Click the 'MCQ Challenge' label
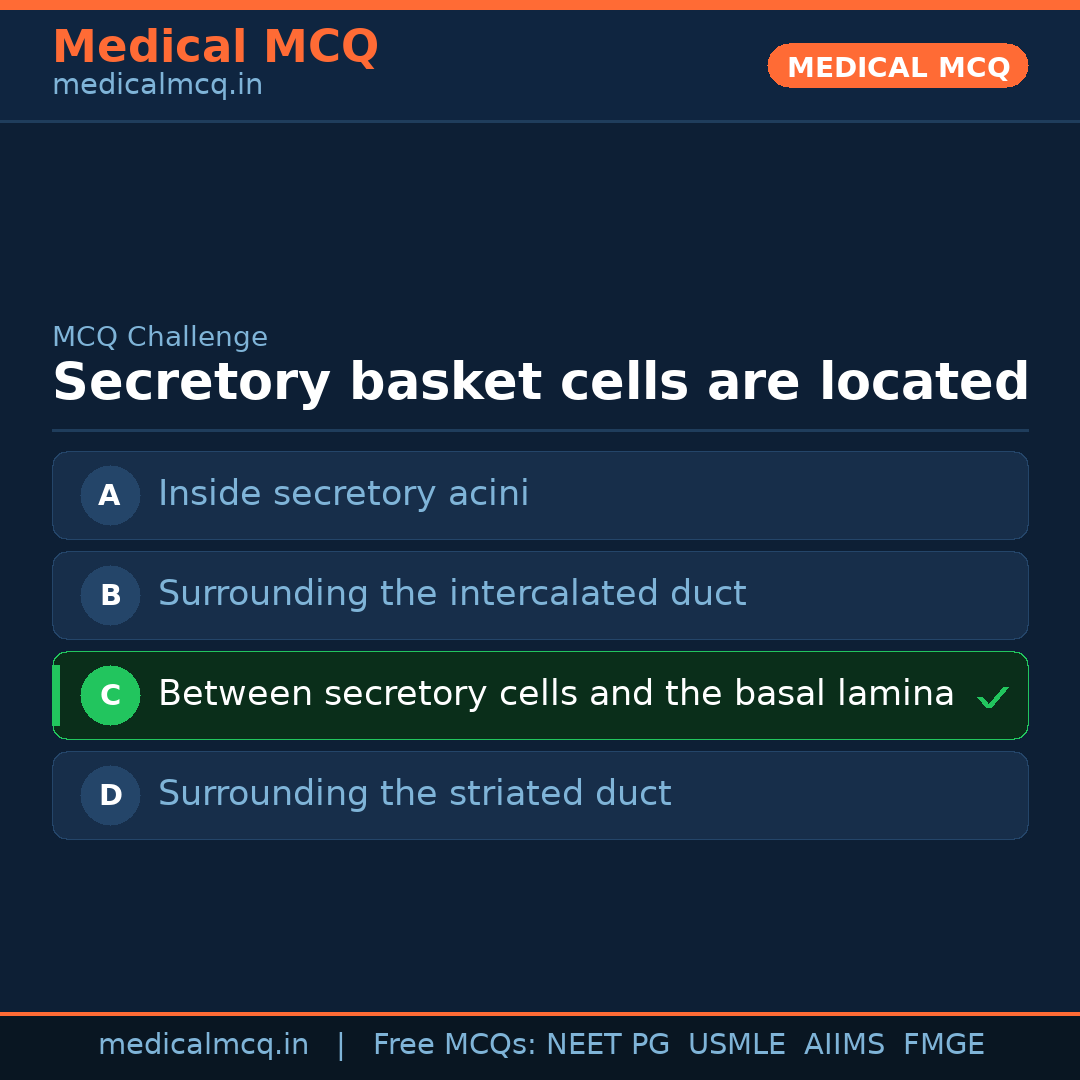This screenshot has height=1080, width=1080. coord(160,338)
